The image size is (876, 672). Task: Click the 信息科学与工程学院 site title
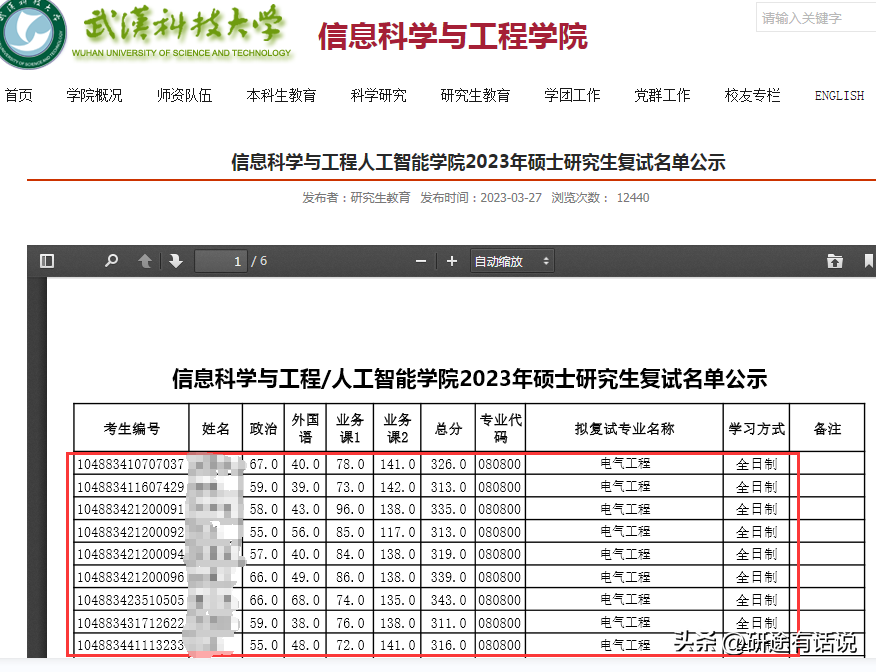click(453, 36)
